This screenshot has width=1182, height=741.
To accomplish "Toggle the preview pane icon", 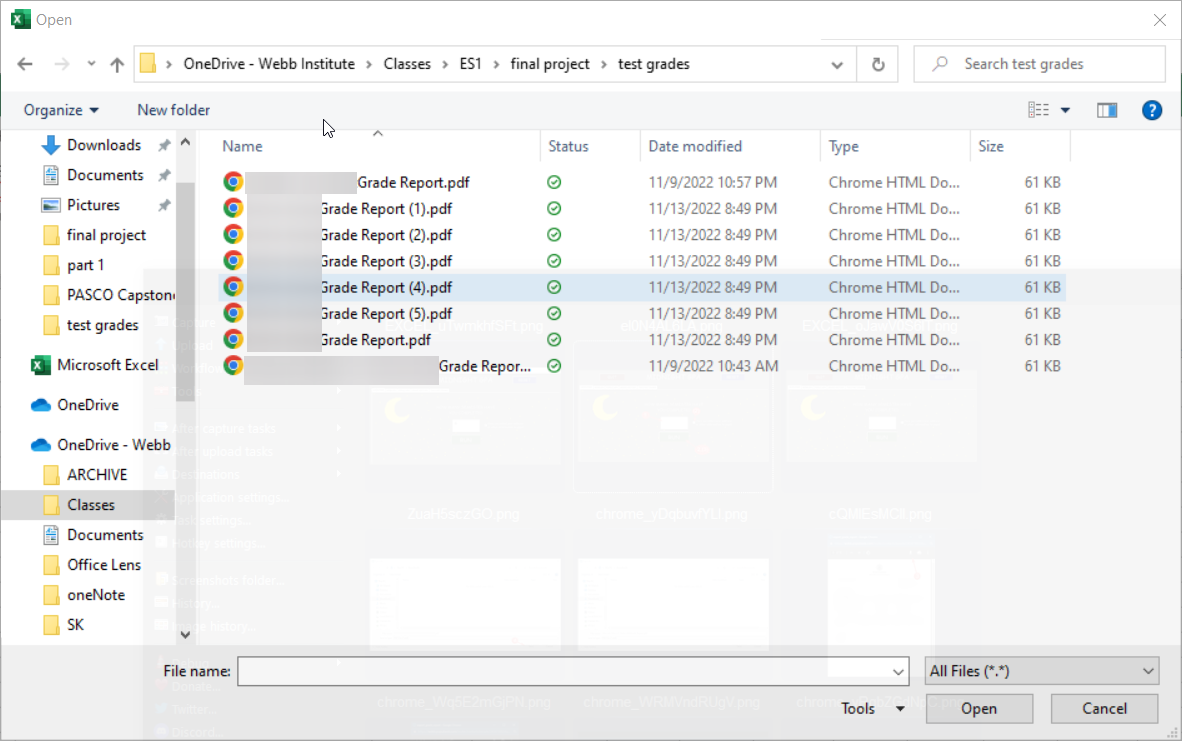I will 1106,110.
